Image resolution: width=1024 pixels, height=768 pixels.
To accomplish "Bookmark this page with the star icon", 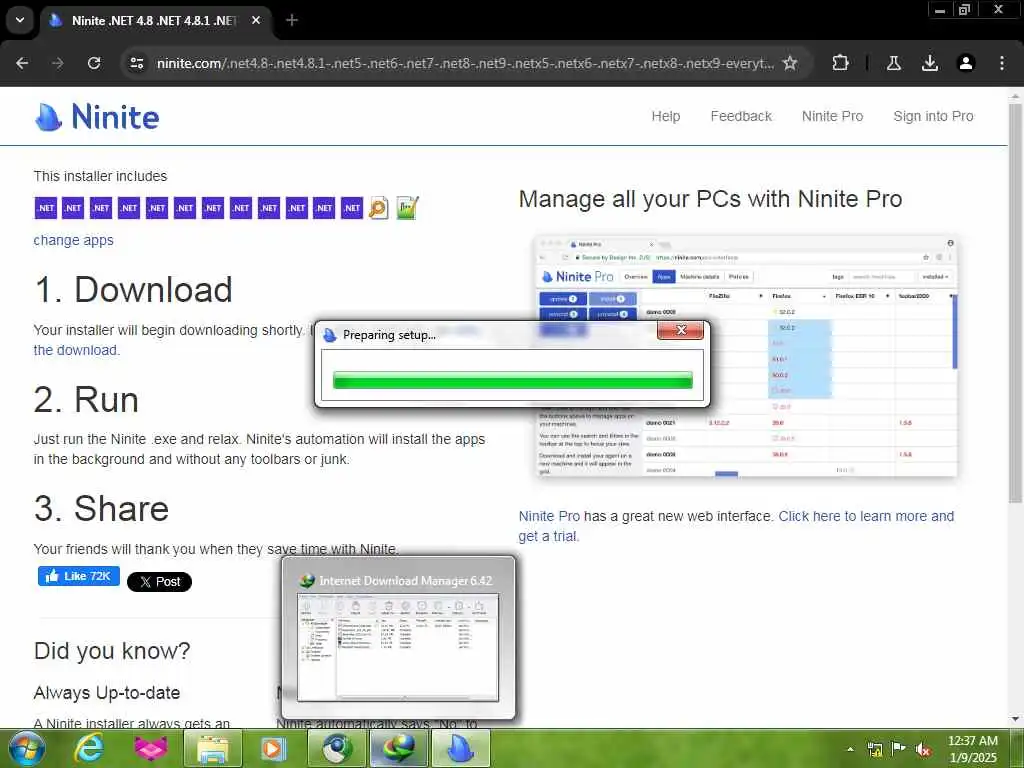I will point(790,63).
